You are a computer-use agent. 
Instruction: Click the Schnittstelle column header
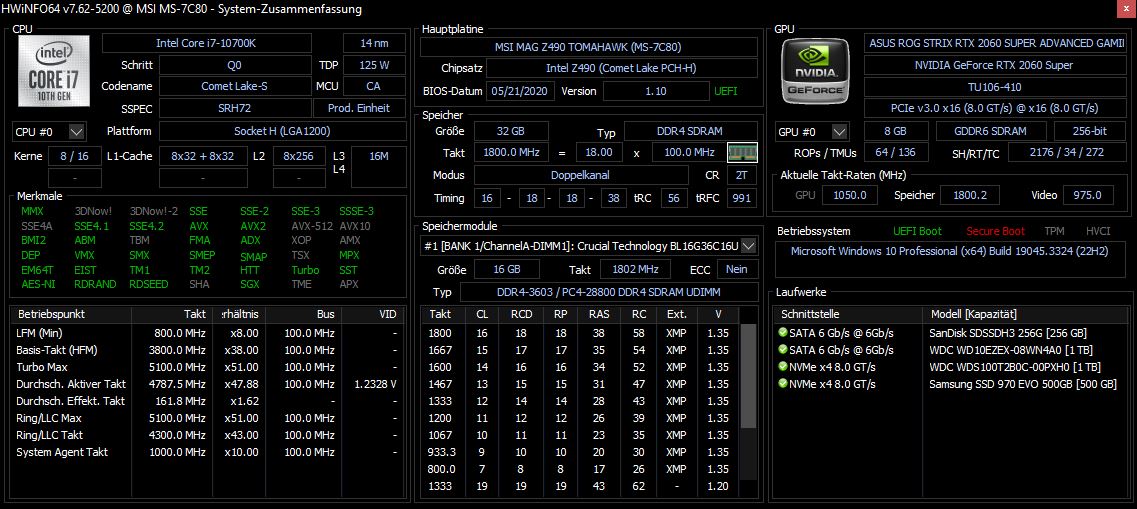847,315
